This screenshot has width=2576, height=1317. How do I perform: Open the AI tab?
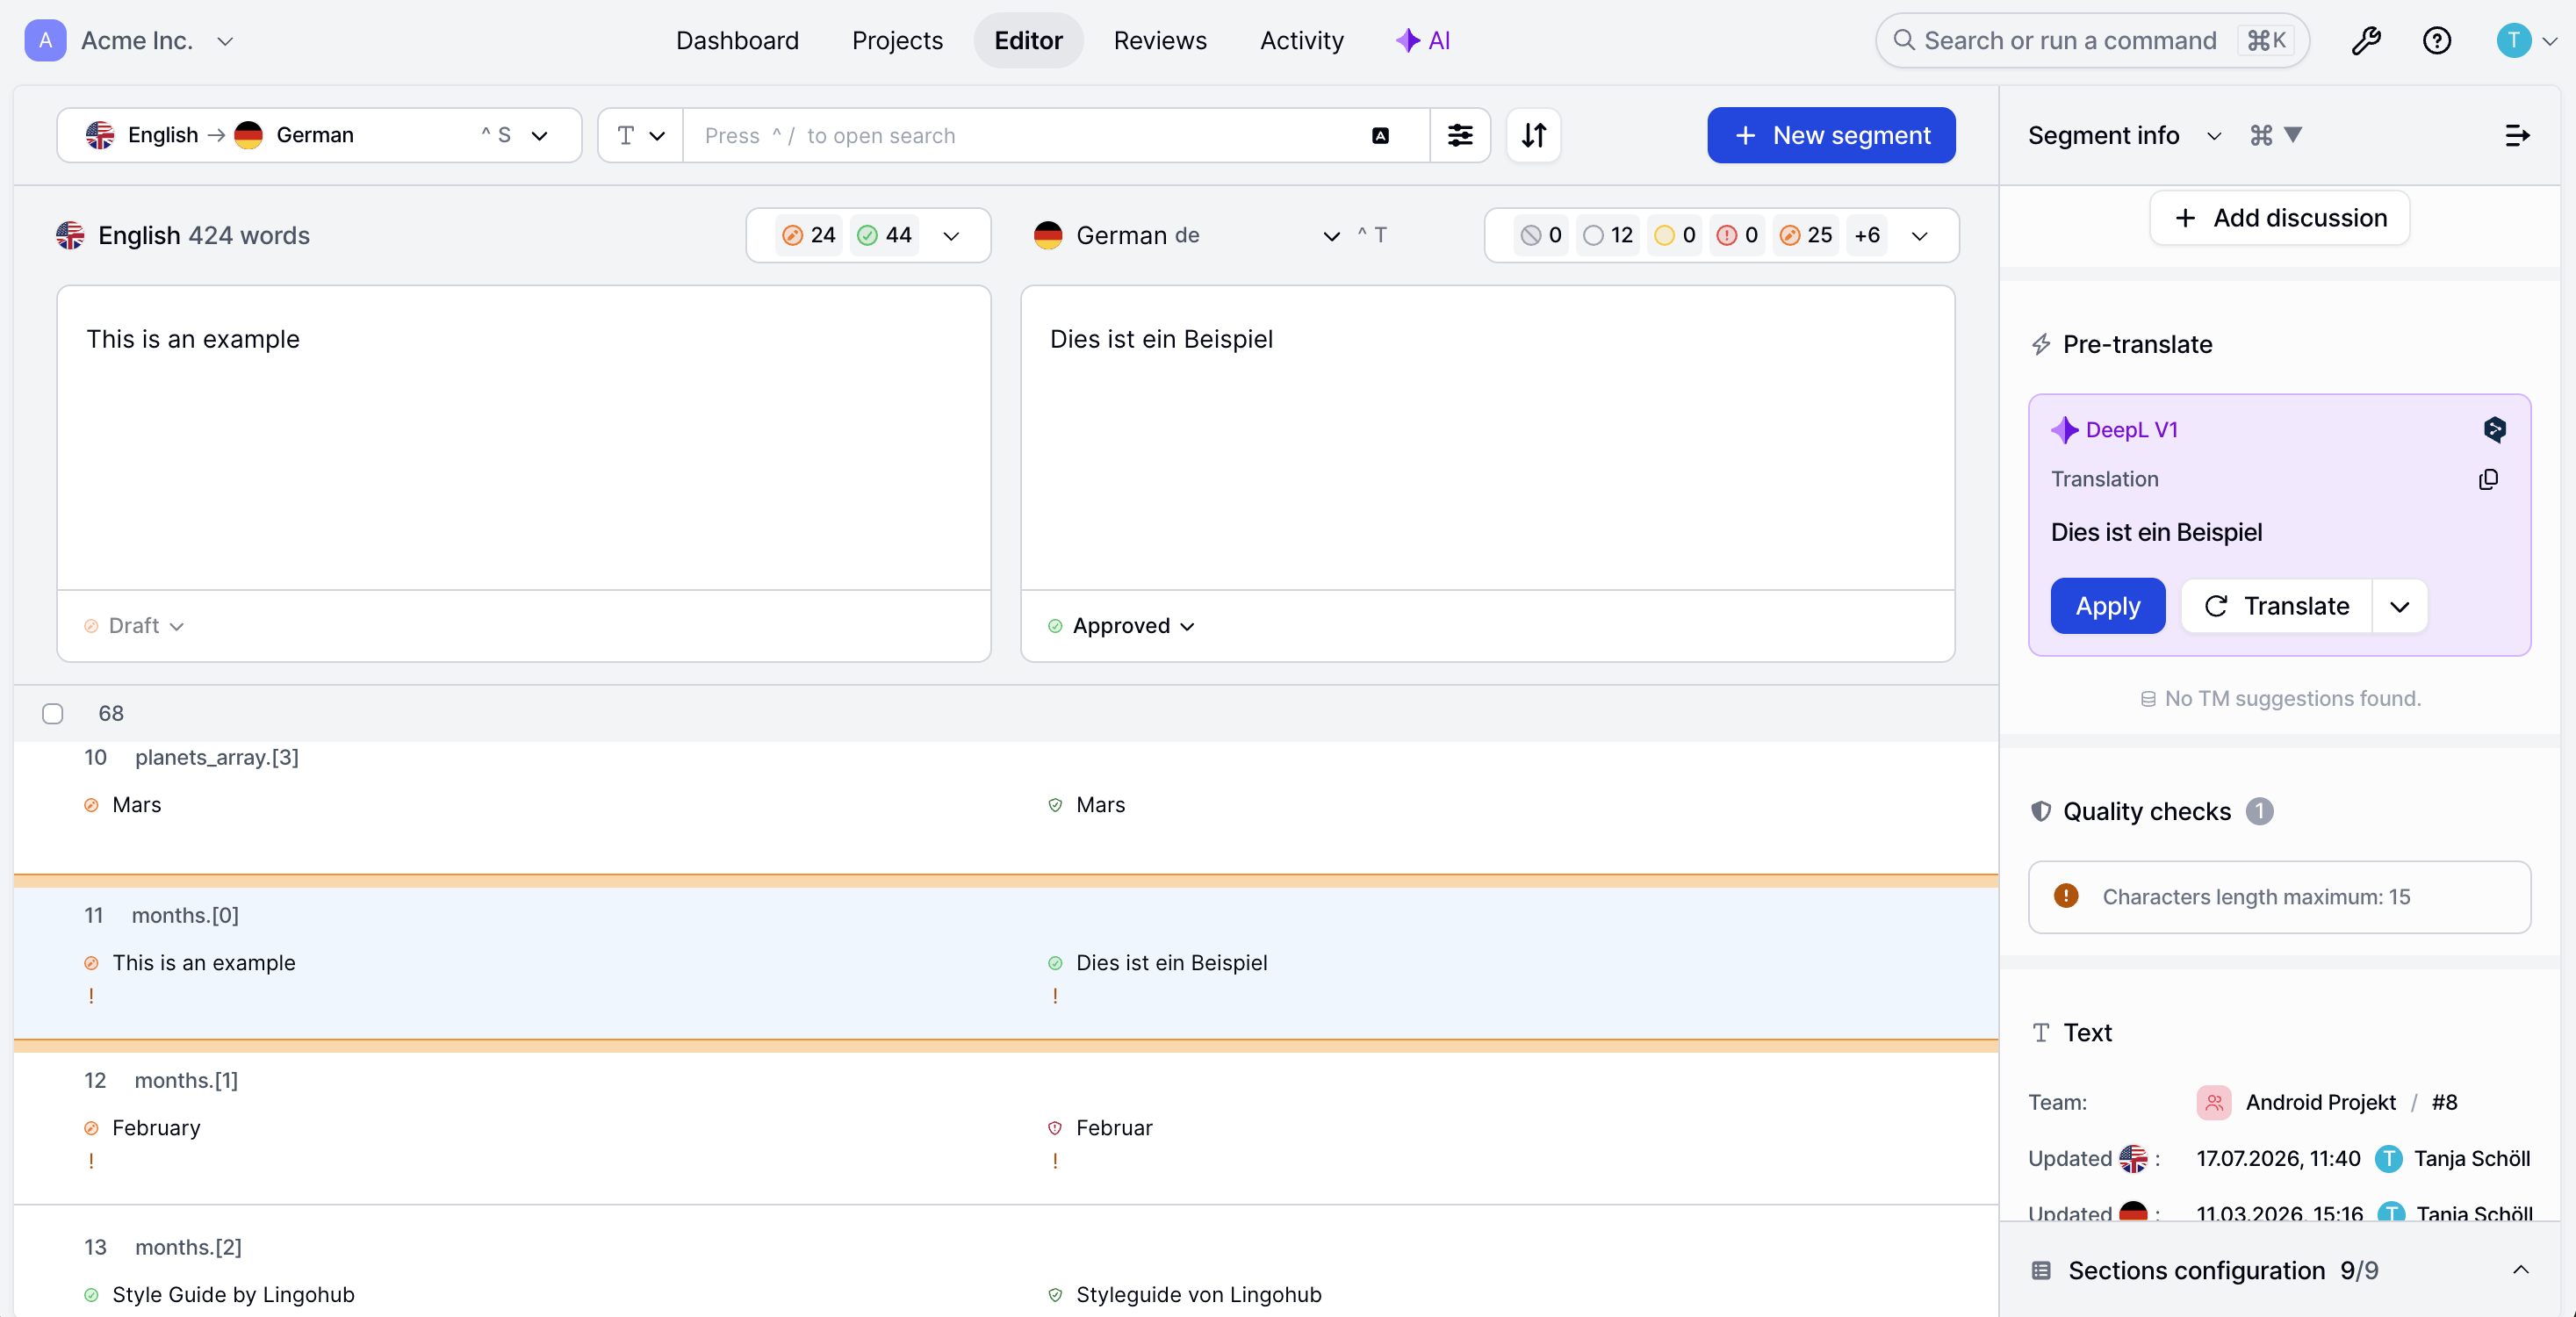pos(1422,40)
